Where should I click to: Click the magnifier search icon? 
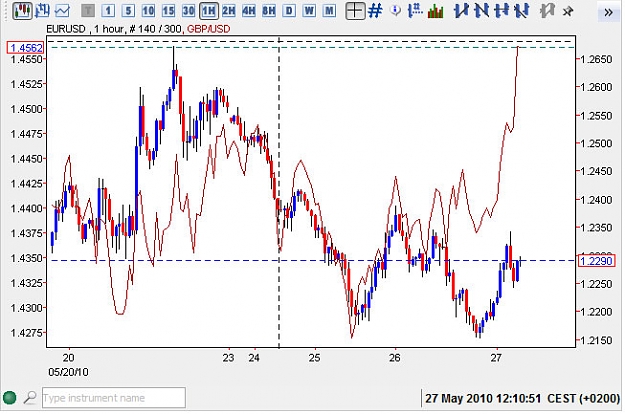coord(30,397)
